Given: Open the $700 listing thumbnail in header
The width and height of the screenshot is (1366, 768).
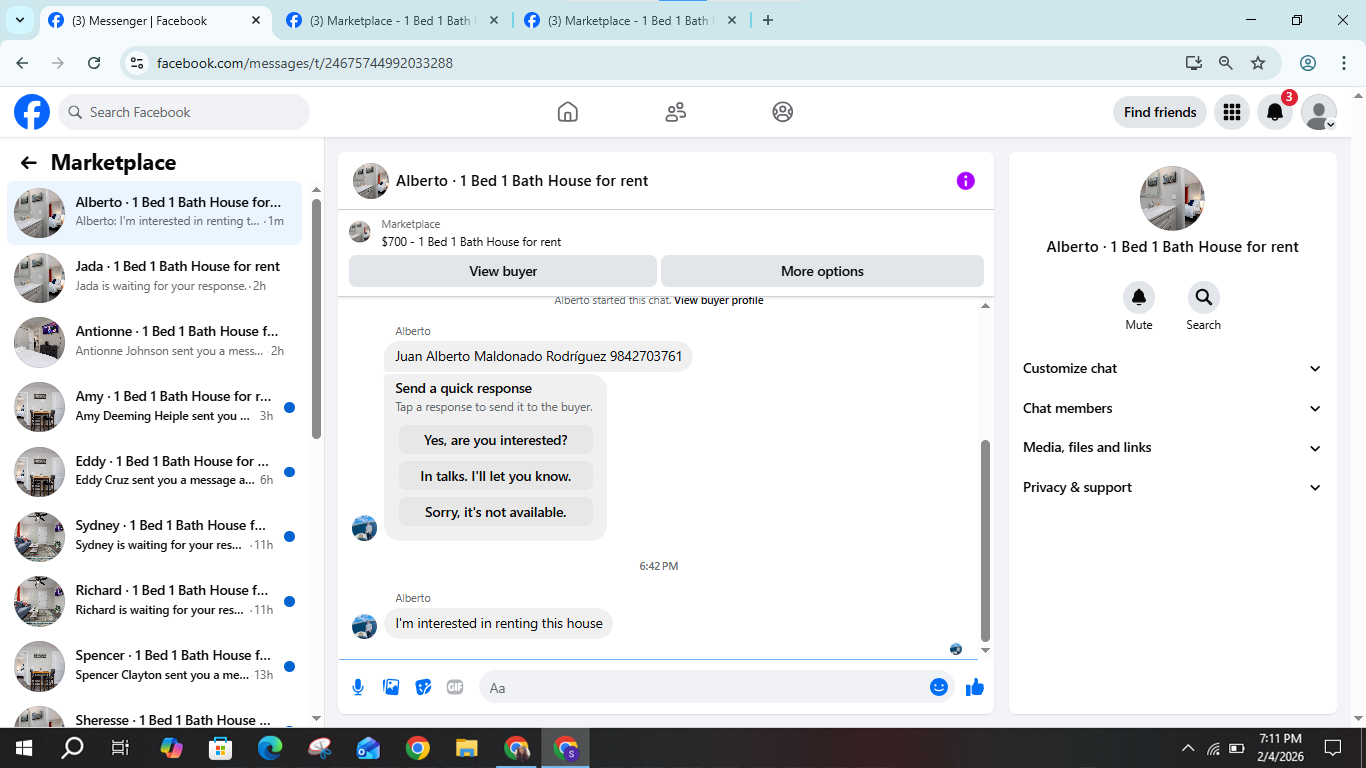Looking at the screenshot, I should click(360, 232).
